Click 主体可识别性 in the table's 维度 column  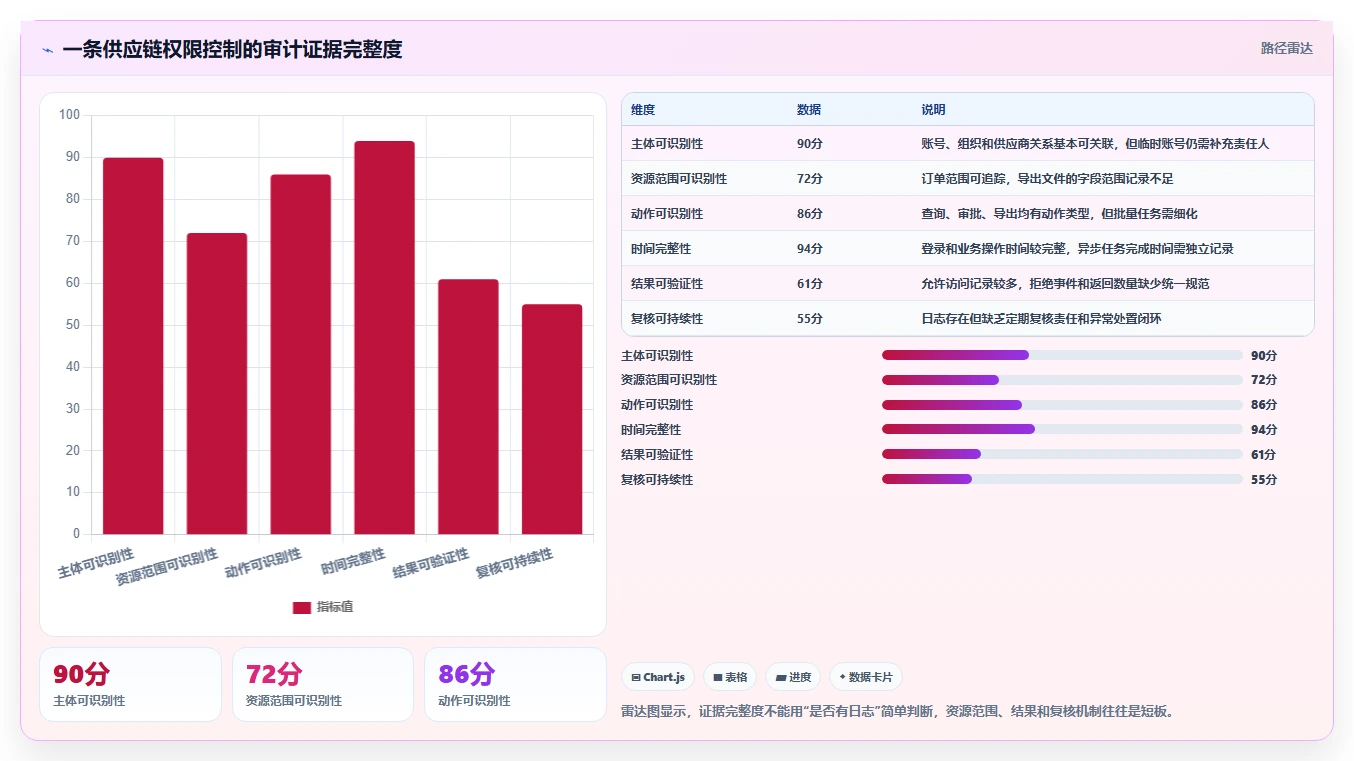[667, 144]
